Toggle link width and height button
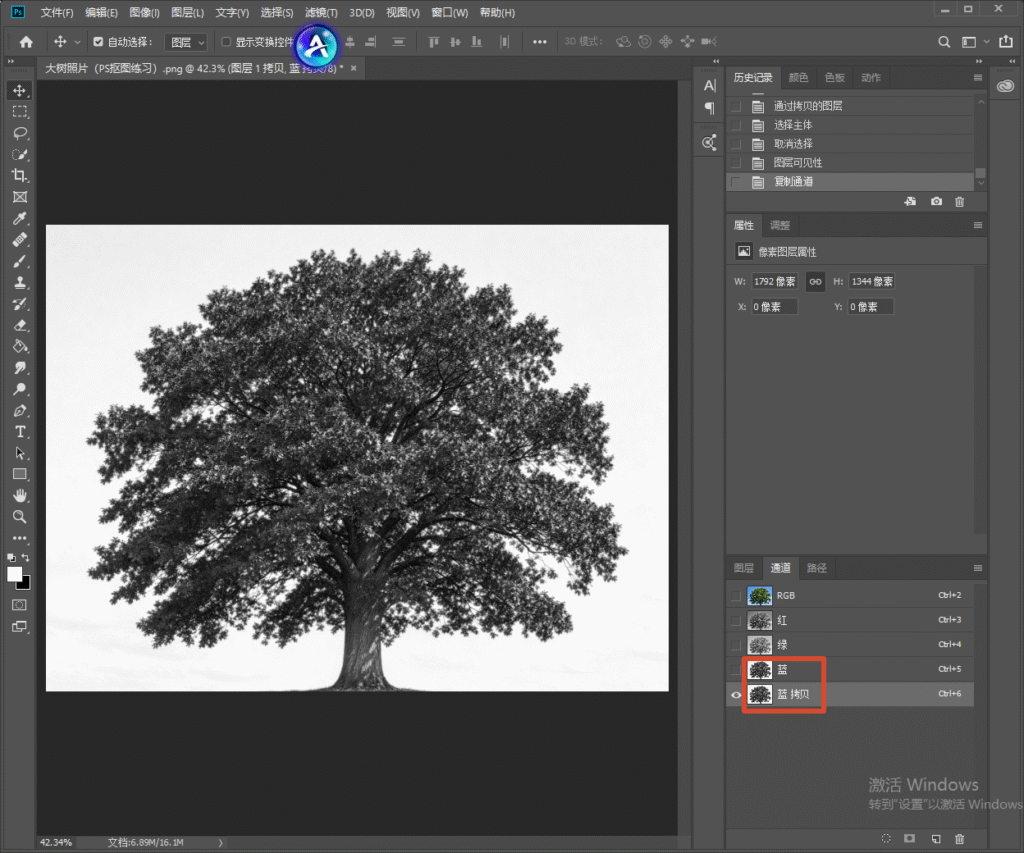The image size is (1024, 853). coord(815,282)
